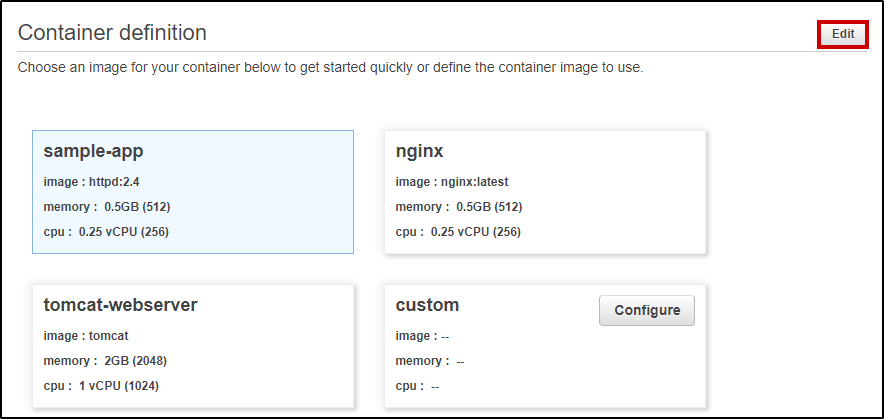The height and width of the screenshot is (419, 884).
Task: Click the 'Choose an image' description text
Action: [330, 68]
